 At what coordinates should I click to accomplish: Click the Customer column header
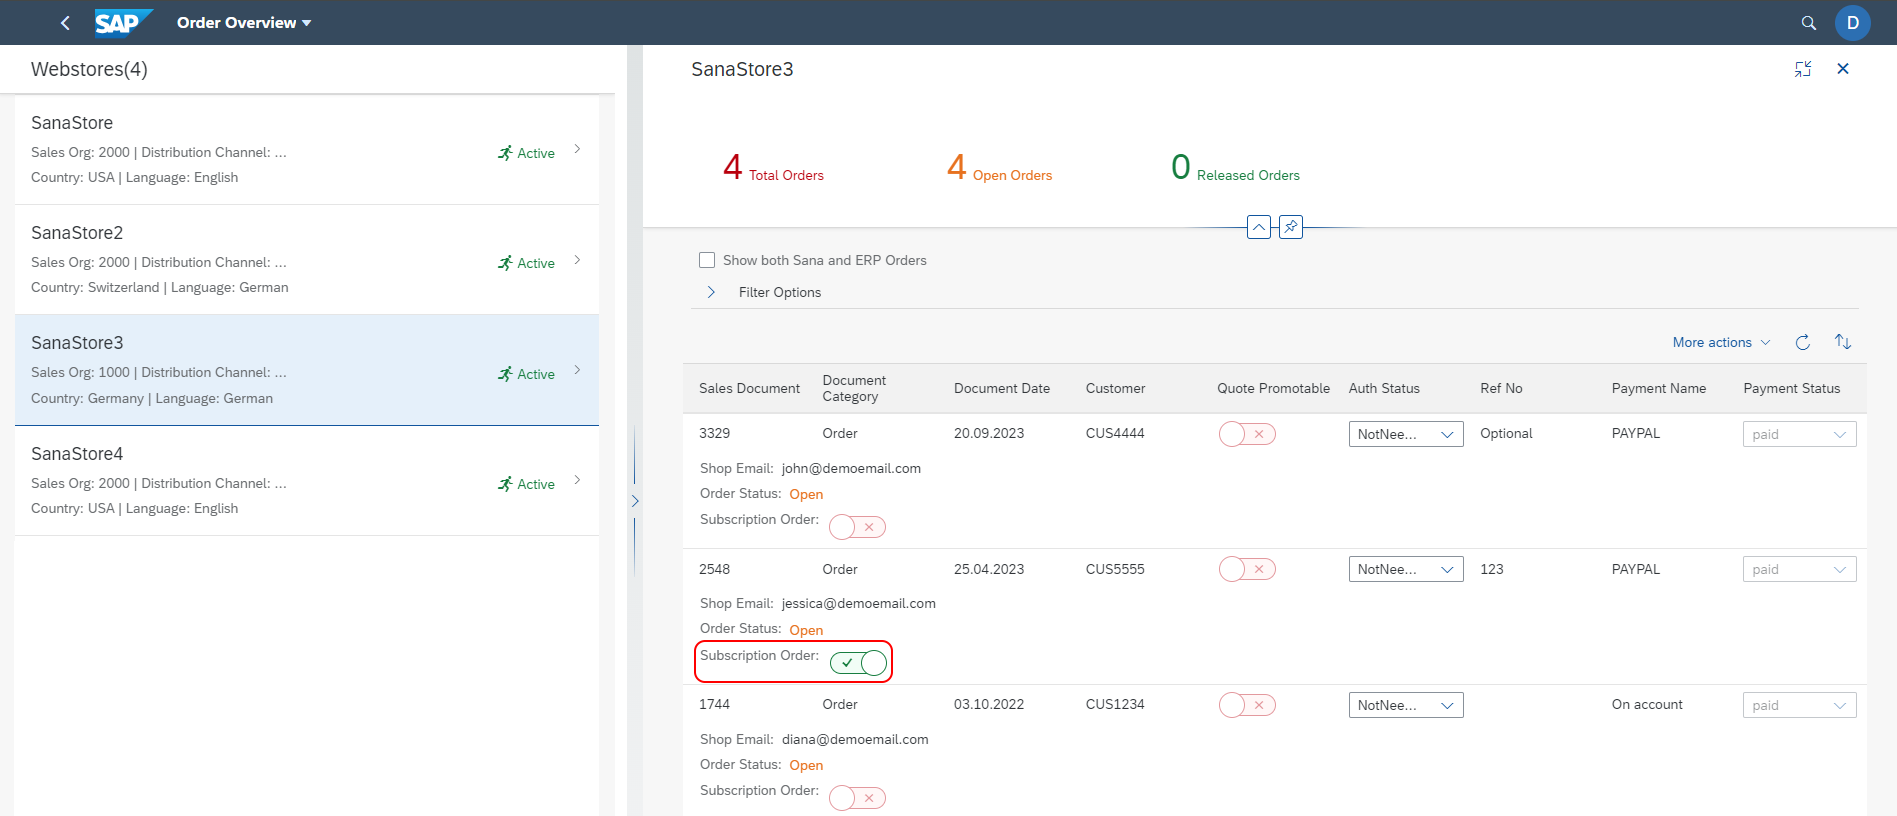pyautogui.click(x=1115, y=388)
